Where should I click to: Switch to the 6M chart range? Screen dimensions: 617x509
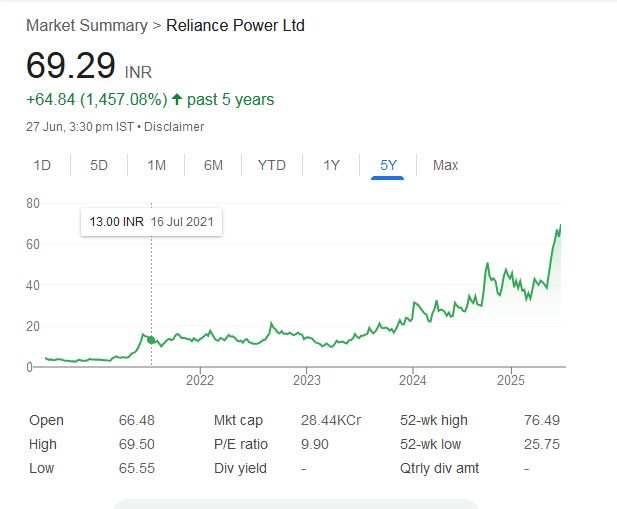pyautogui.click(x=213, y=165)
